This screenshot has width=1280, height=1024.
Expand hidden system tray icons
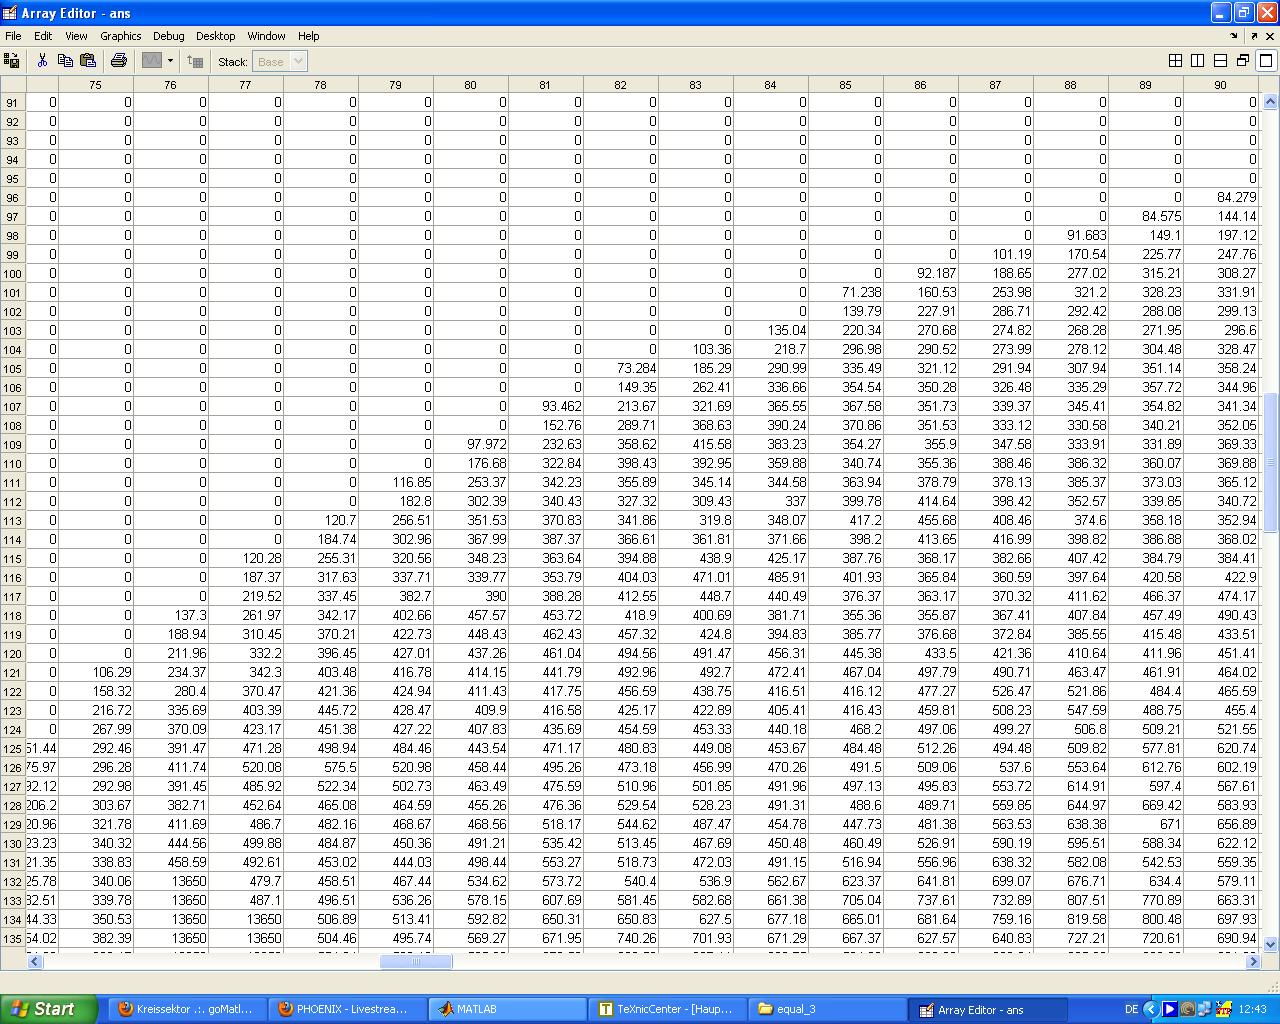pos(1150,1009)
